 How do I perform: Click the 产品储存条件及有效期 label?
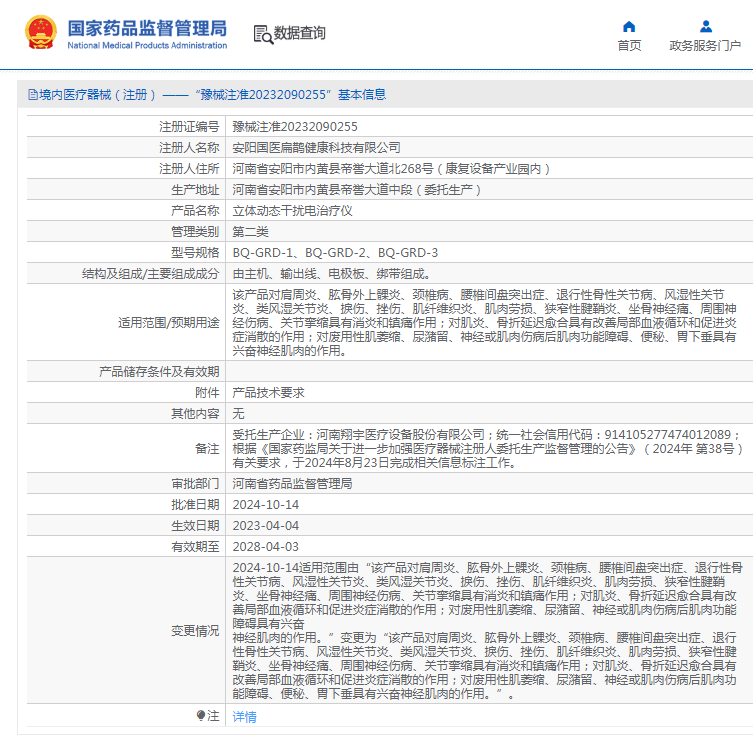tap(159, 372)
